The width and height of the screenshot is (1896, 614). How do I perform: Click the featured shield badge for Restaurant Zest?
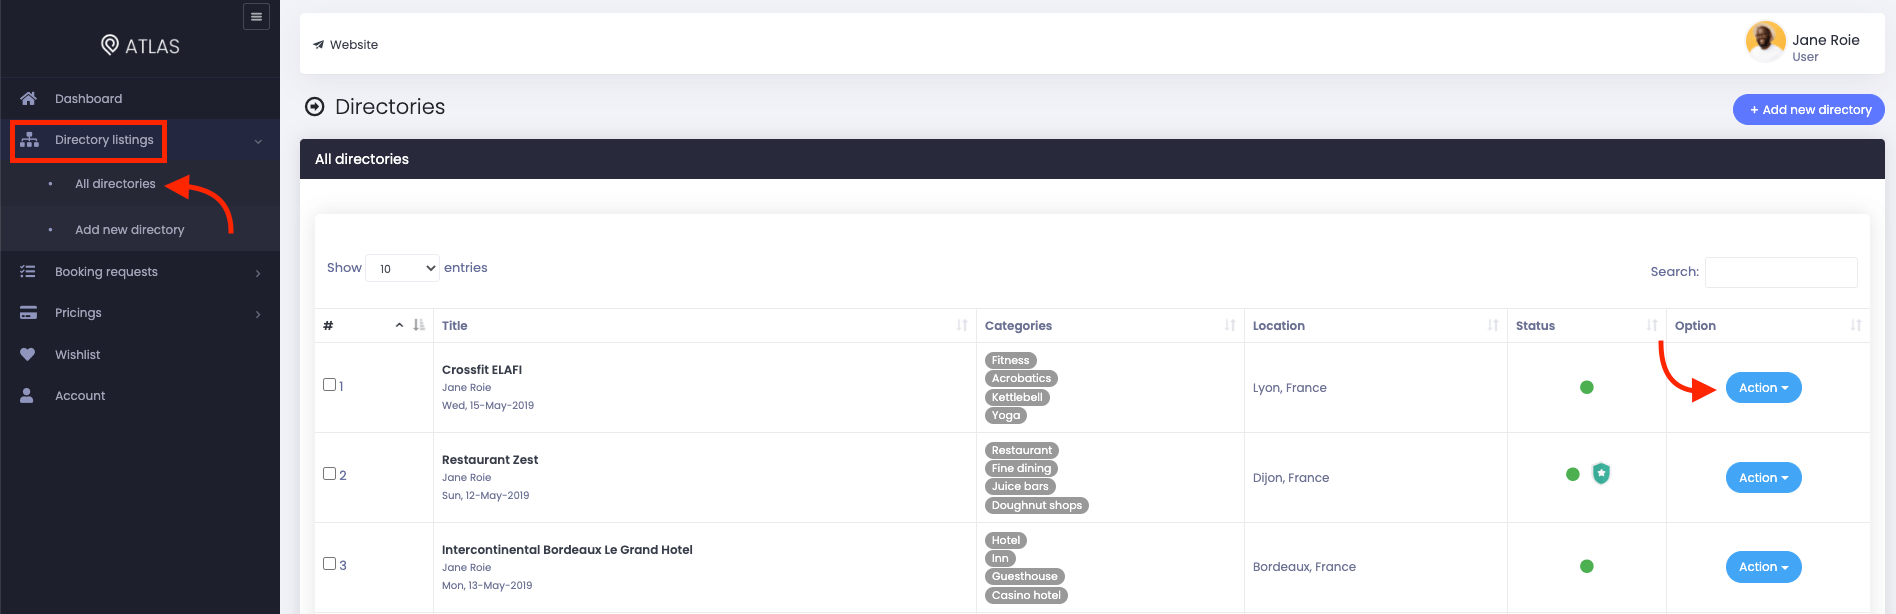[1601, 473]
